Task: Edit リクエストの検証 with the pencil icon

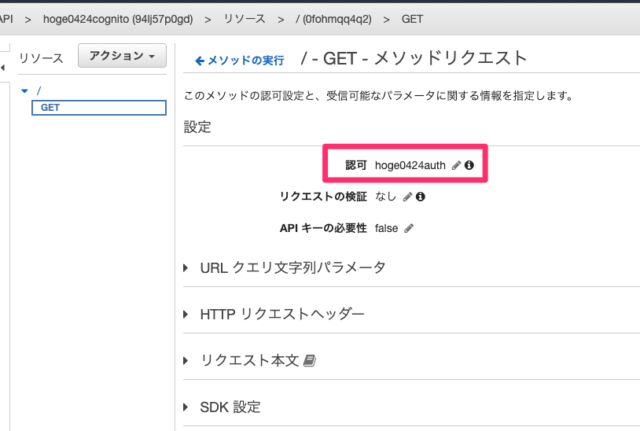Action: (407, 197)
